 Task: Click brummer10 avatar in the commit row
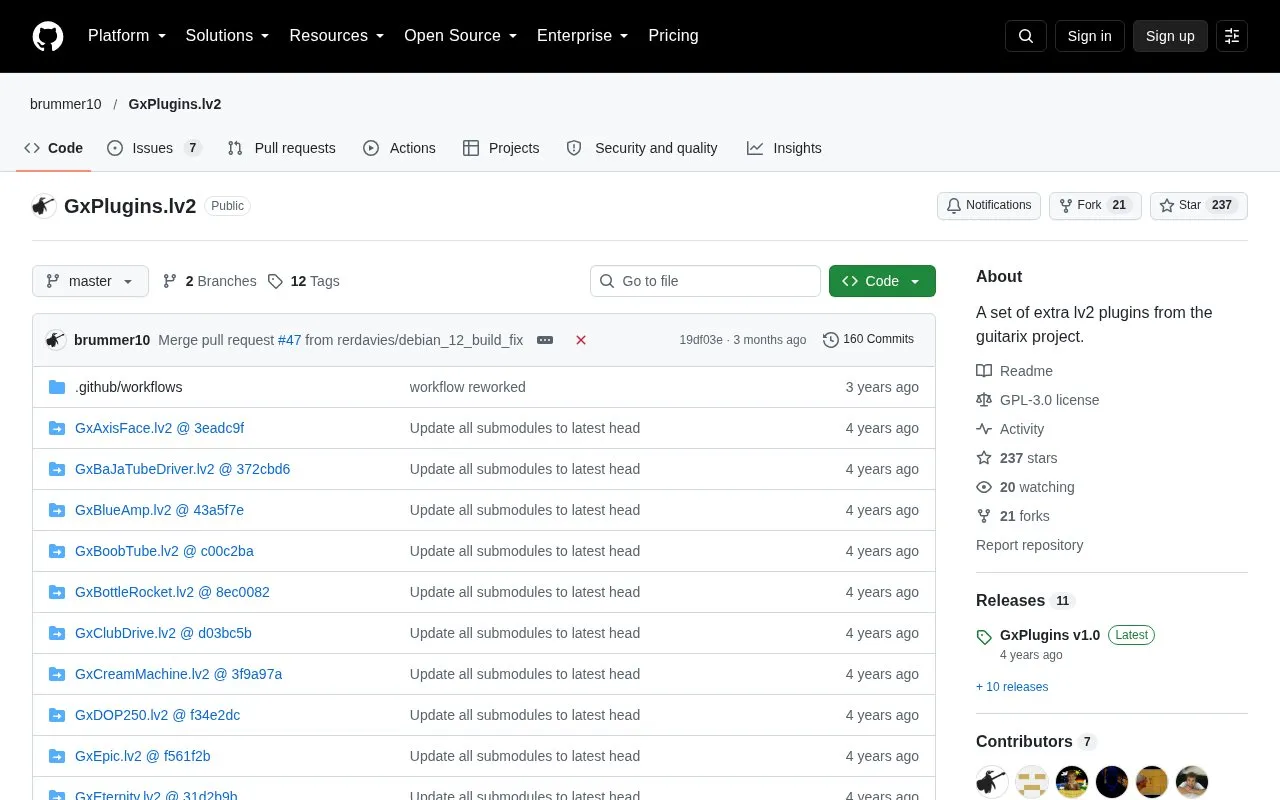click(56, 340)
